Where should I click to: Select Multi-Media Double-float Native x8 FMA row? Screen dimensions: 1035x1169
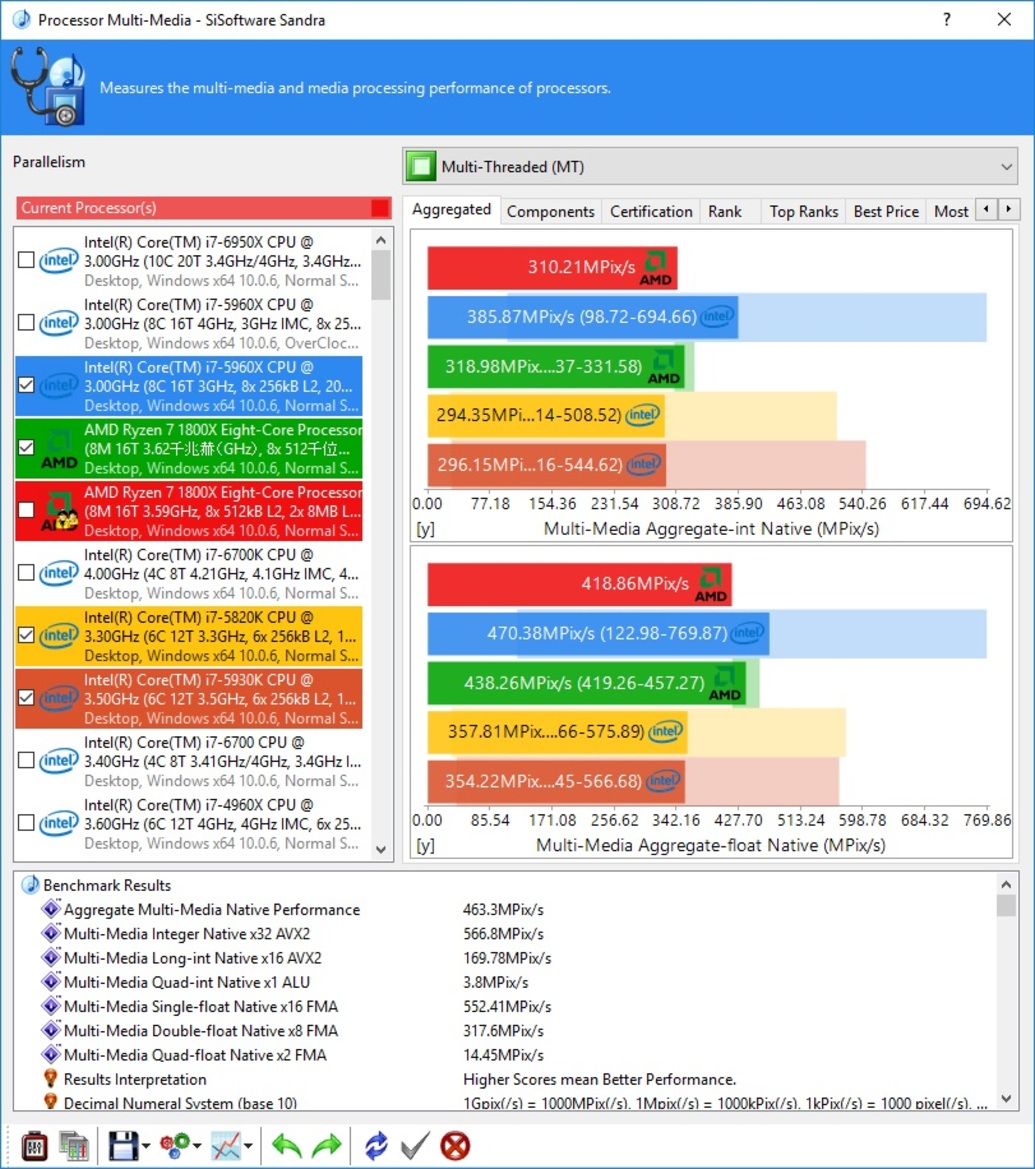coord(507,1030)
